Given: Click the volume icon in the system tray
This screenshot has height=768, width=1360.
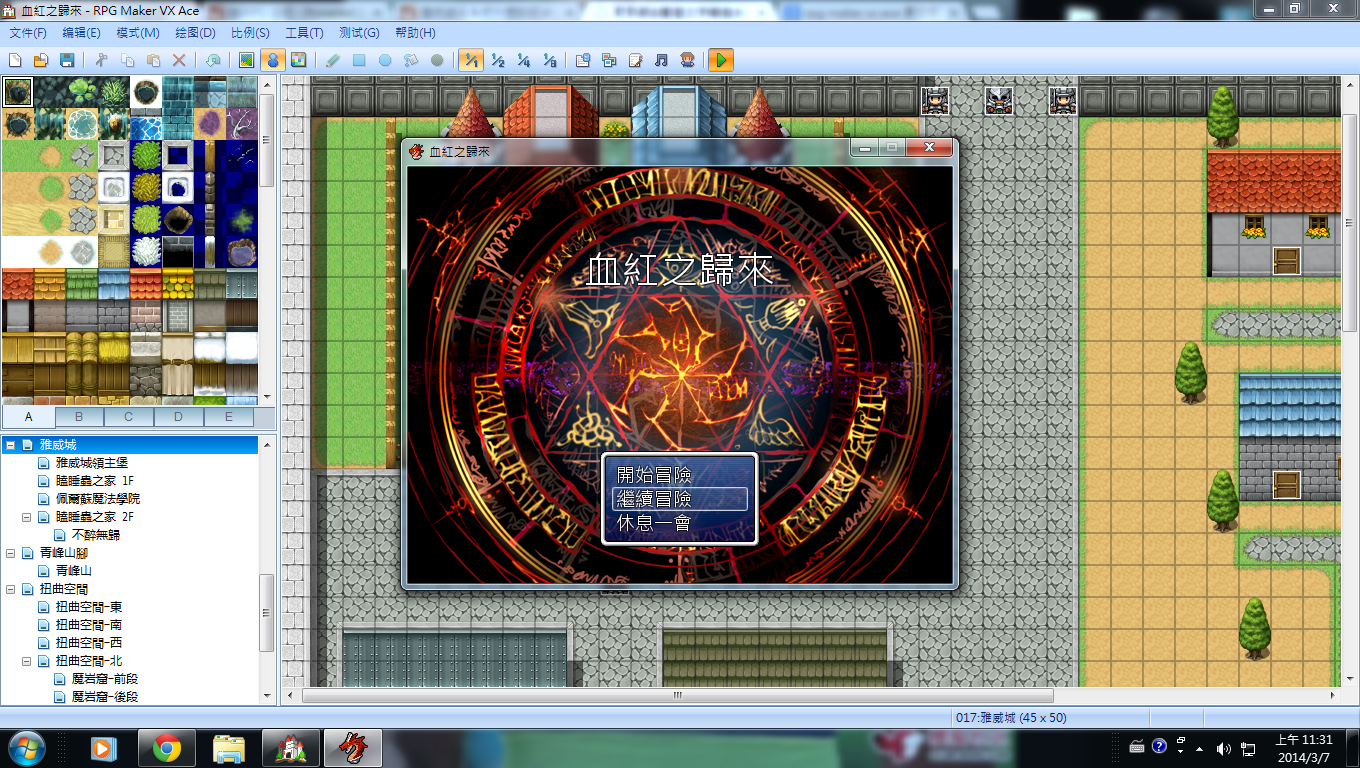Looking at the screenshot, I should click(x=1224, y=748).
